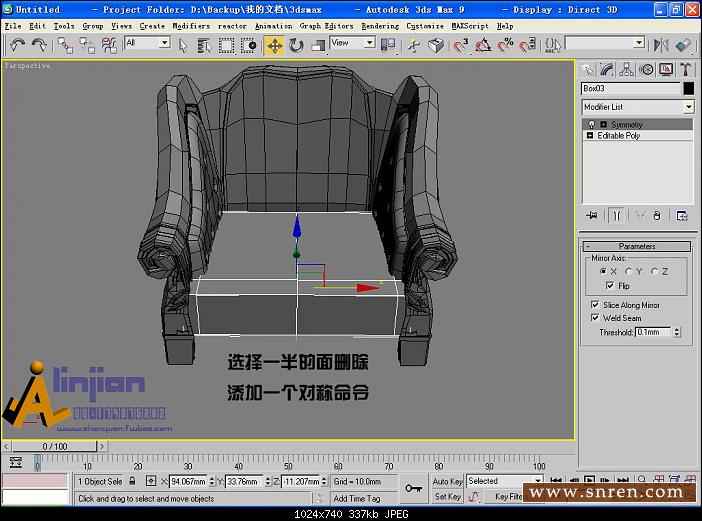Click the Configure Modifier Sets icon

[x=682, y=215]
